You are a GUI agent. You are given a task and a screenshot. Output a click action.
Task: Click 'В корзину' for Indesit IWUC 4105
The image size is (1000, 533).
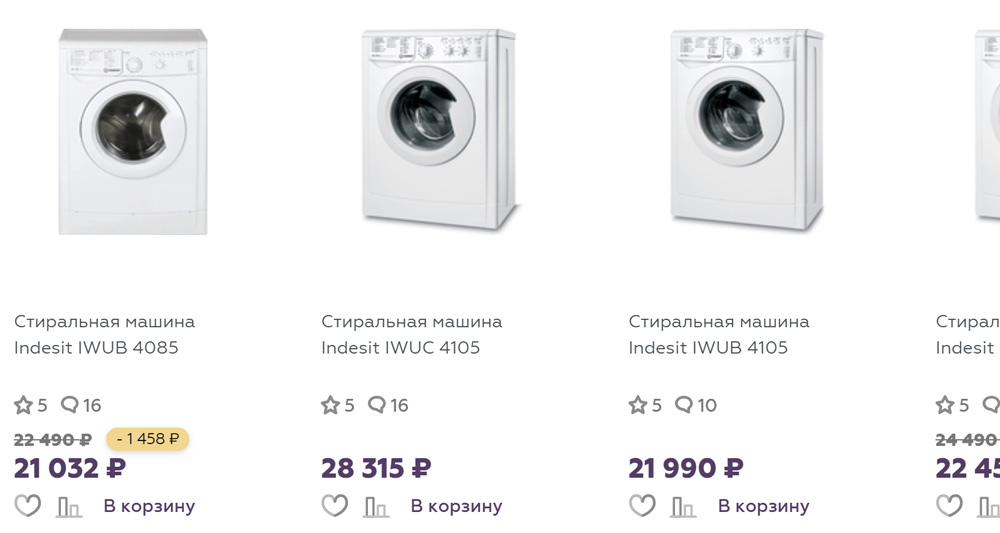point(457,506)
